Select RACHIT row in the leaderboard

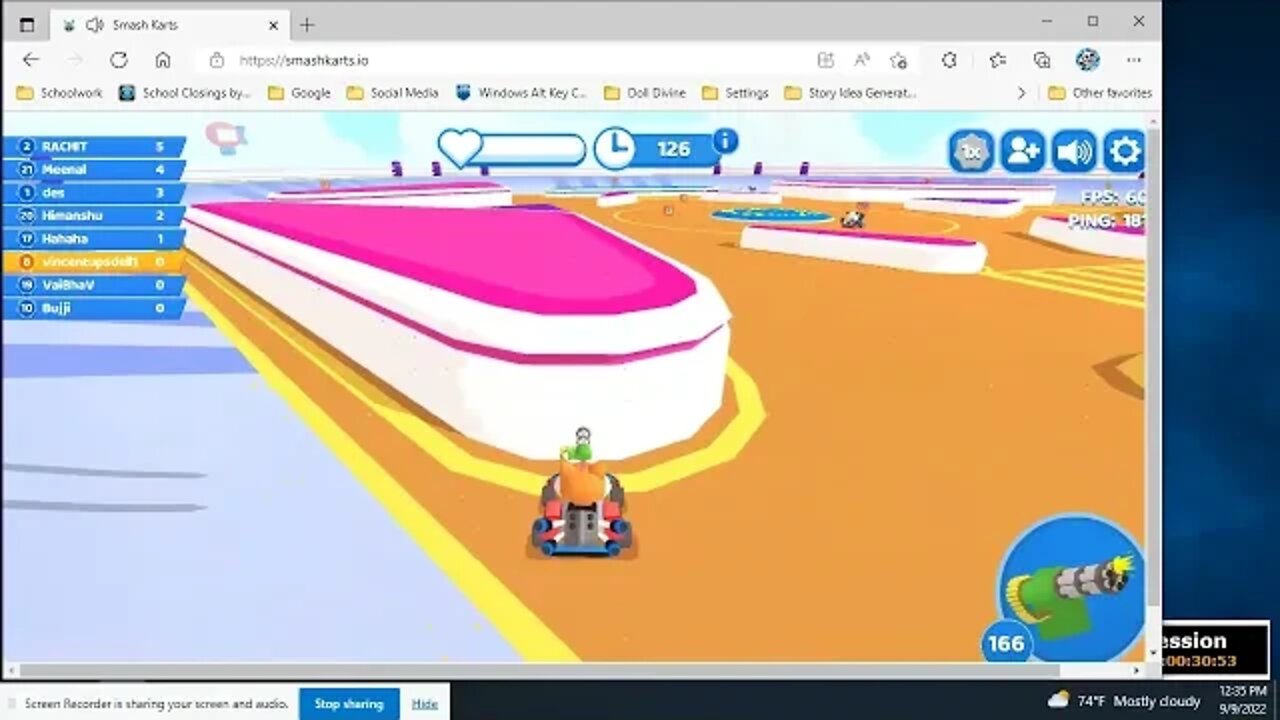tap(94, 146)
